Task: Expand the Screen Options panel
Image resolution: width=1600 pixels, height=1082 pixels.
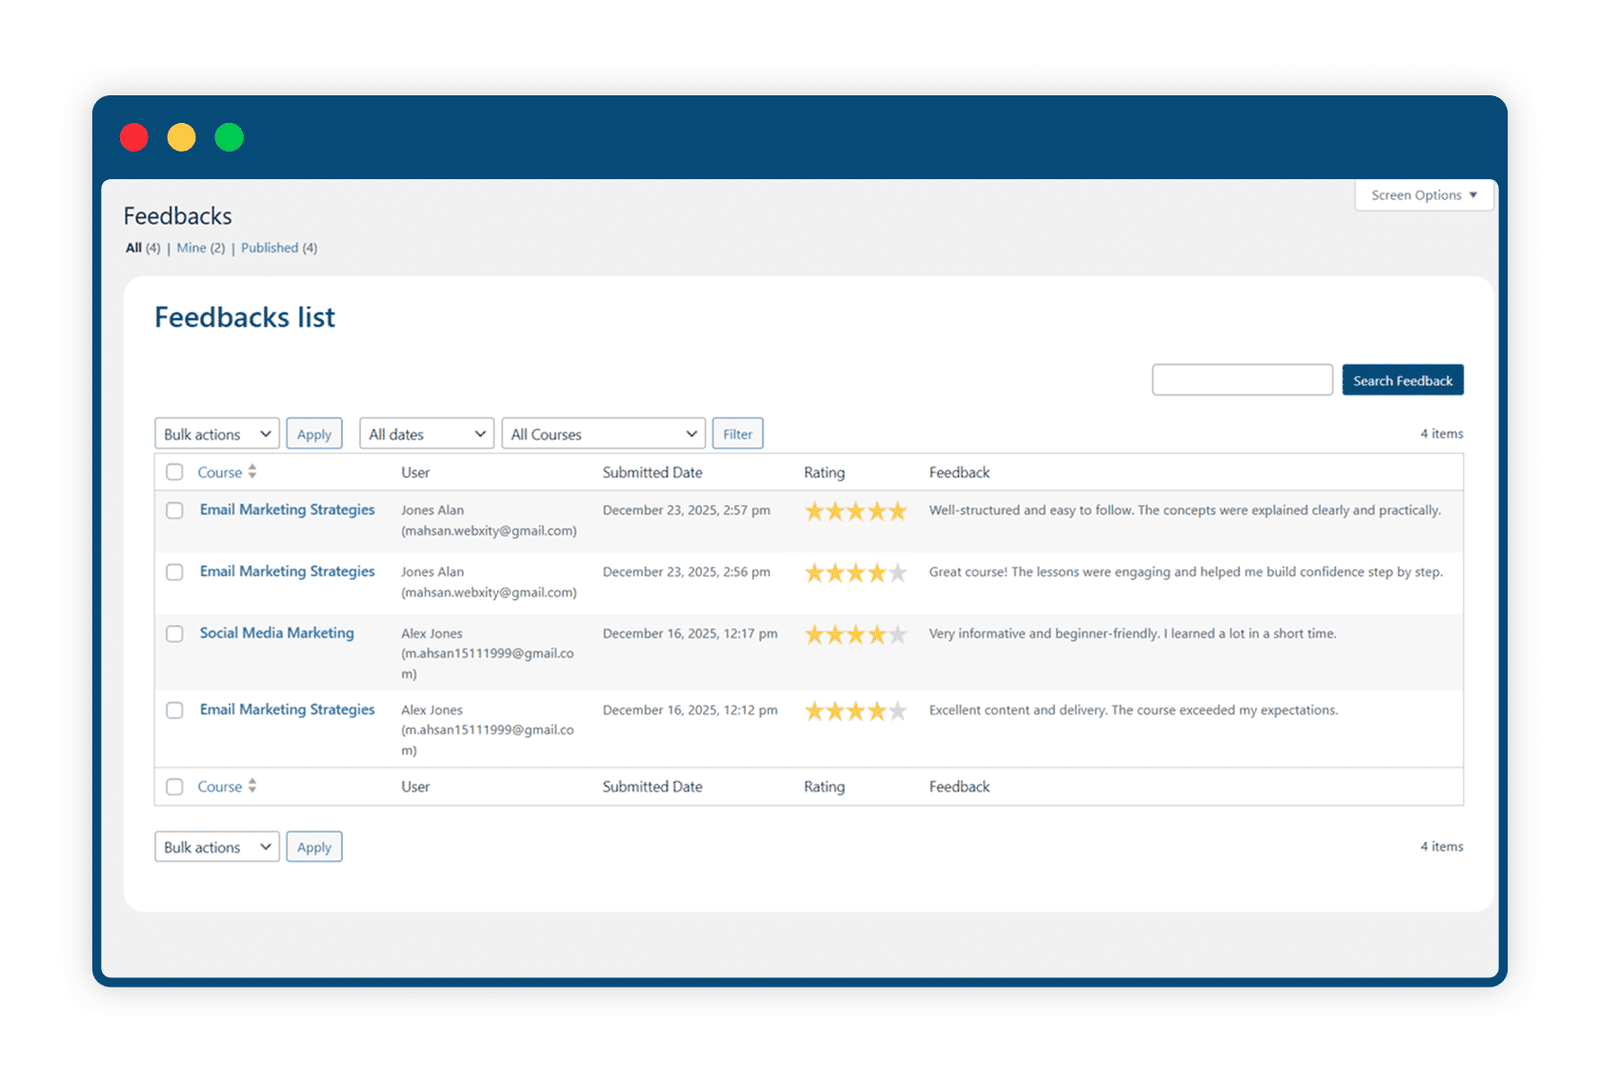Action: 1424,195
